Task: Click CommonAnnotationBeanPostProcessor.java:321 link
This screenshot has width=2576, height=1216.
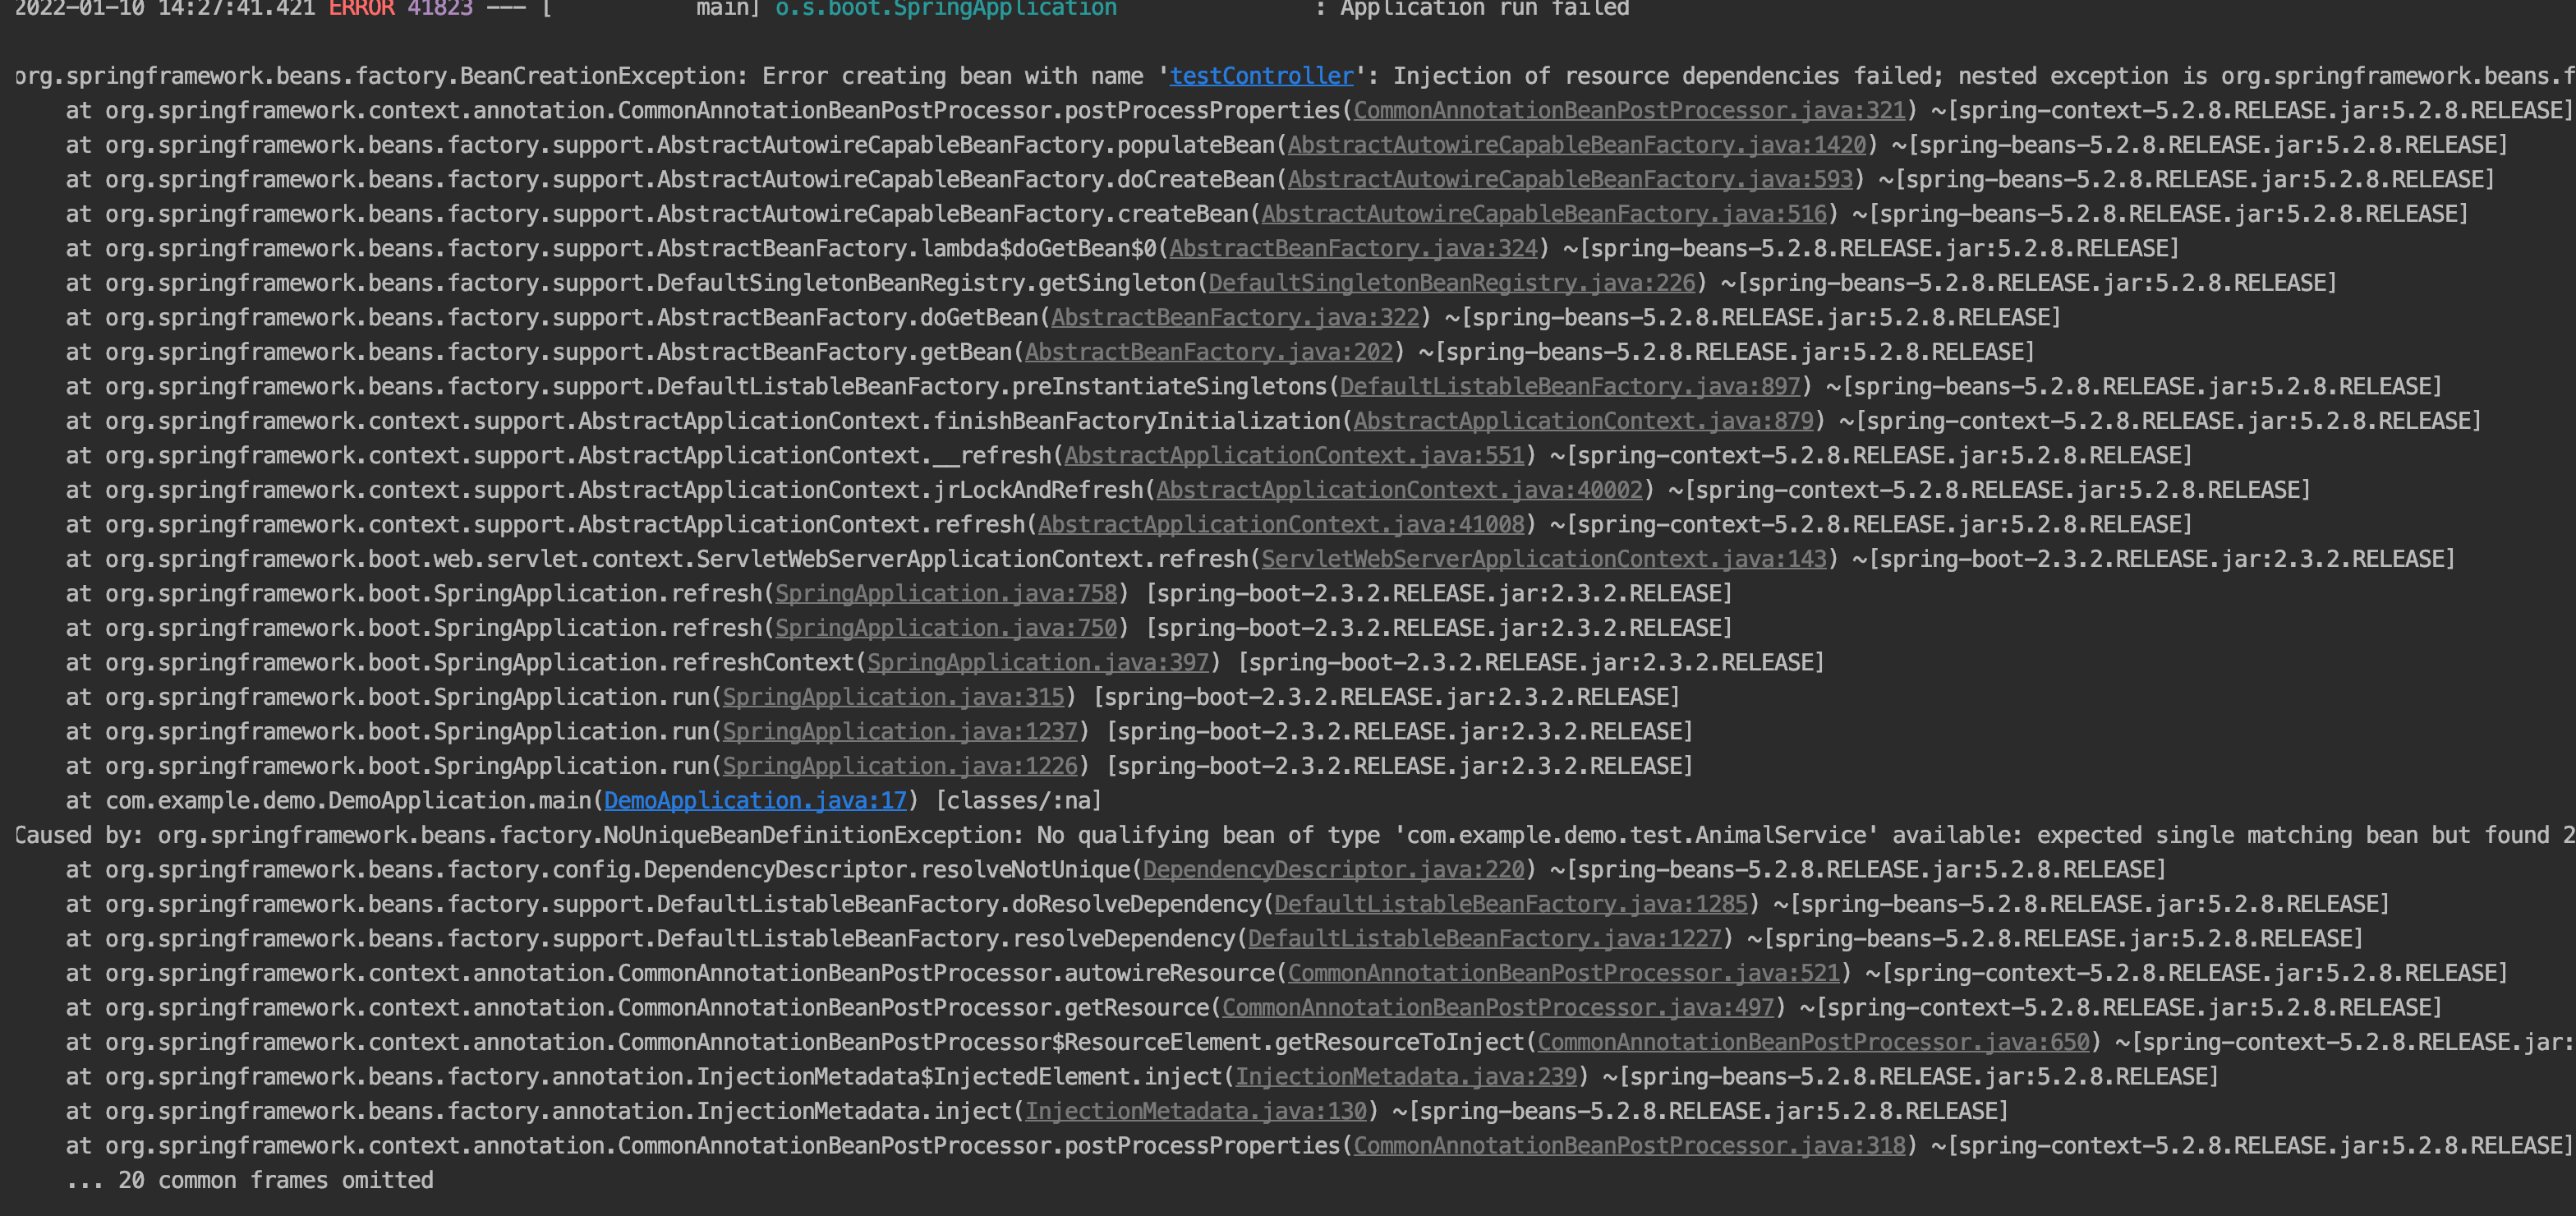Action: 1629,110
